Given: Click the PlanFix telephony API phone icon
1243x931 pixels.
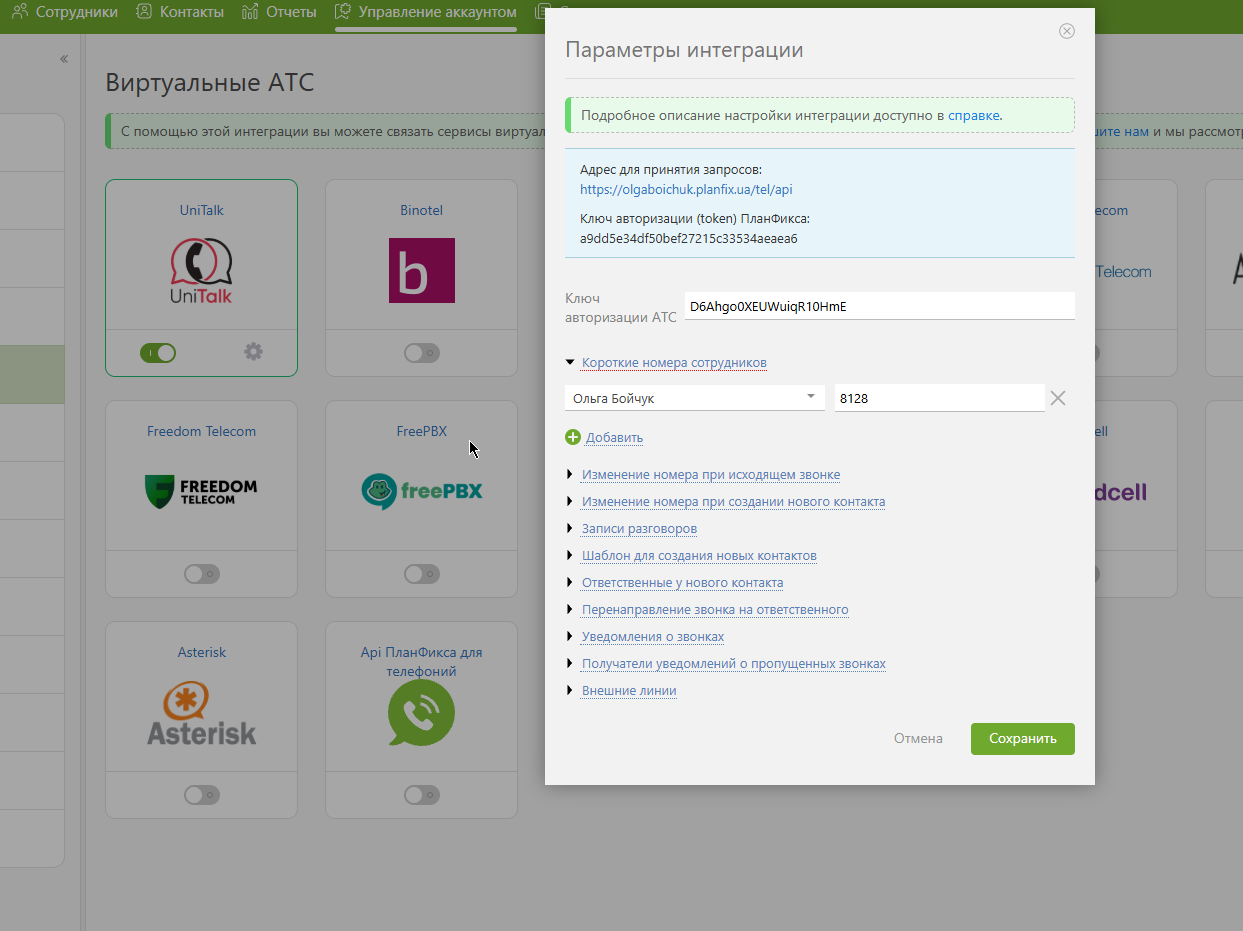Looking at the screenshot, I should click(421, 713).
